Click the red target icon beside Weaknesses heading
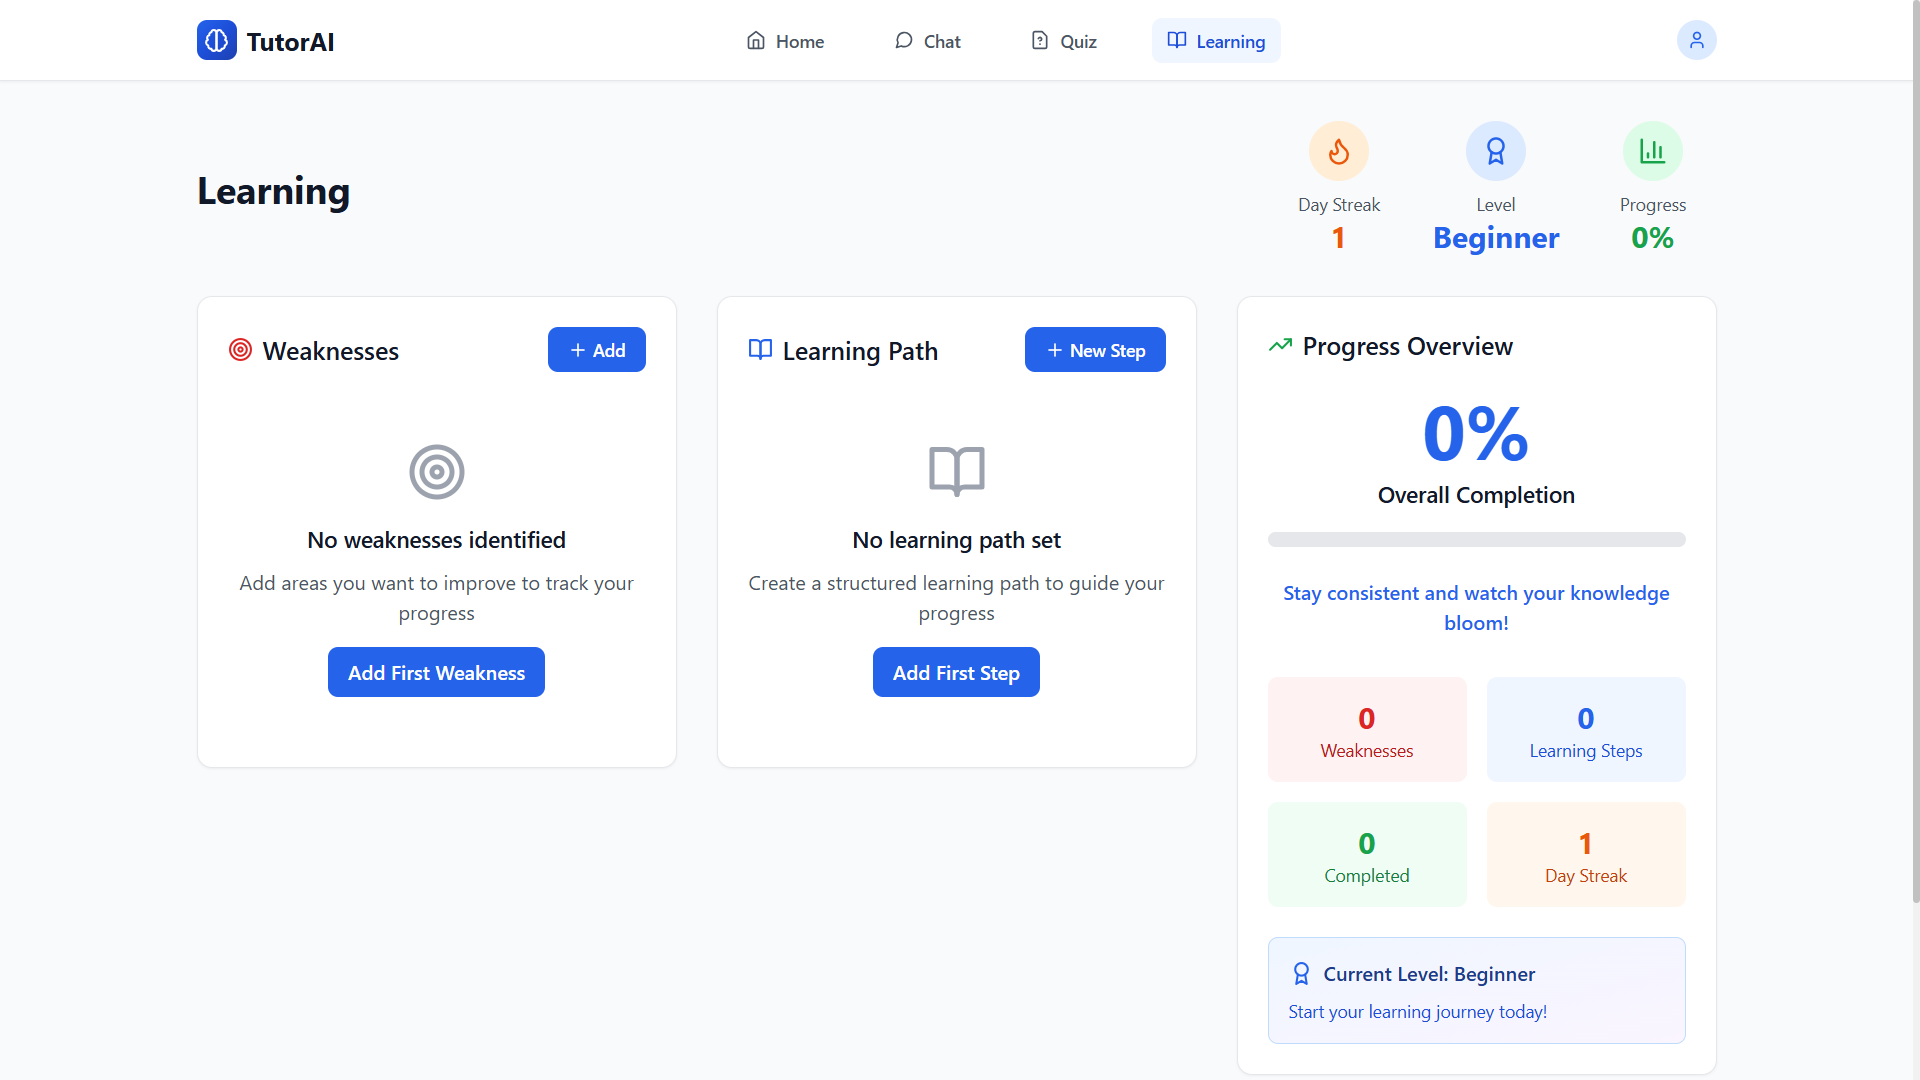The width and height of the screenshot is (1920, 1080). (x=240, y=350)
